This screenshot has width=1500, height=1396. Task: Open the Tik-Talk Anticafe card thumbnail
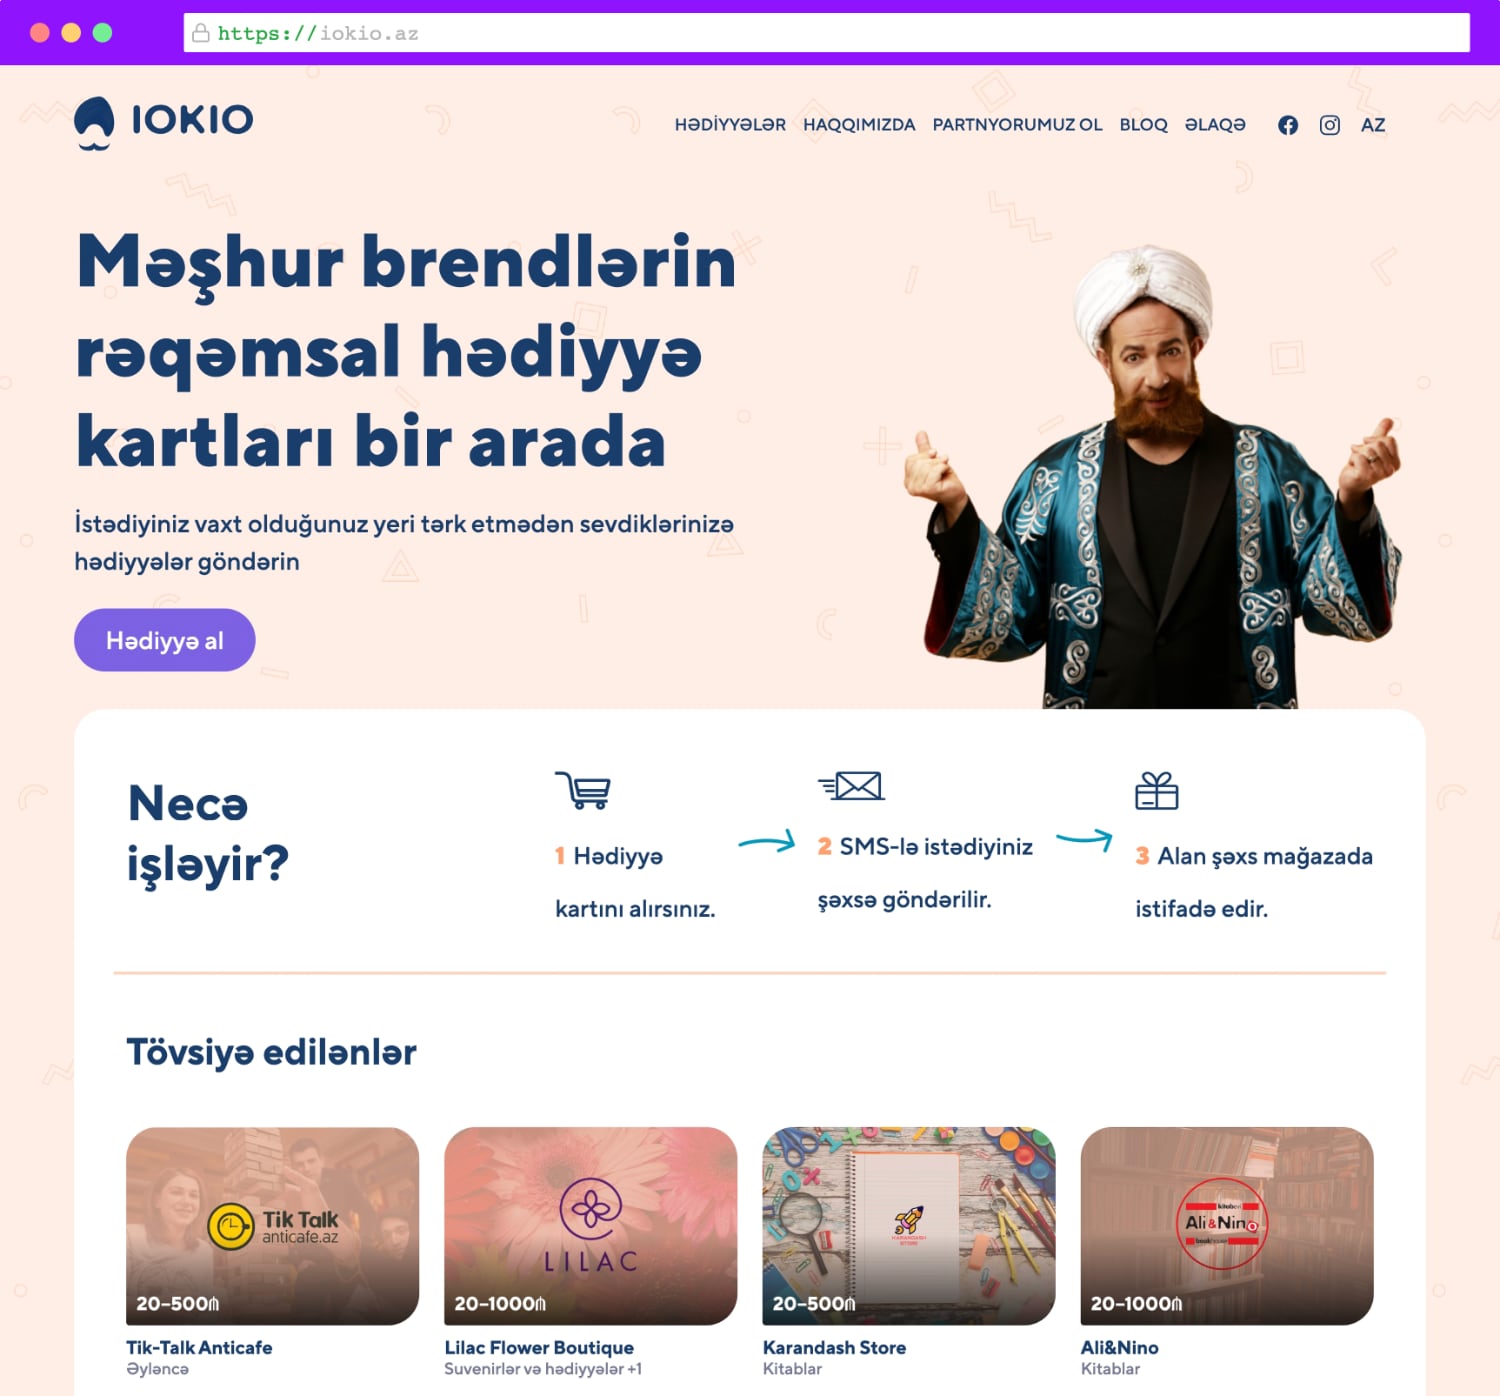coord(272,1226)
